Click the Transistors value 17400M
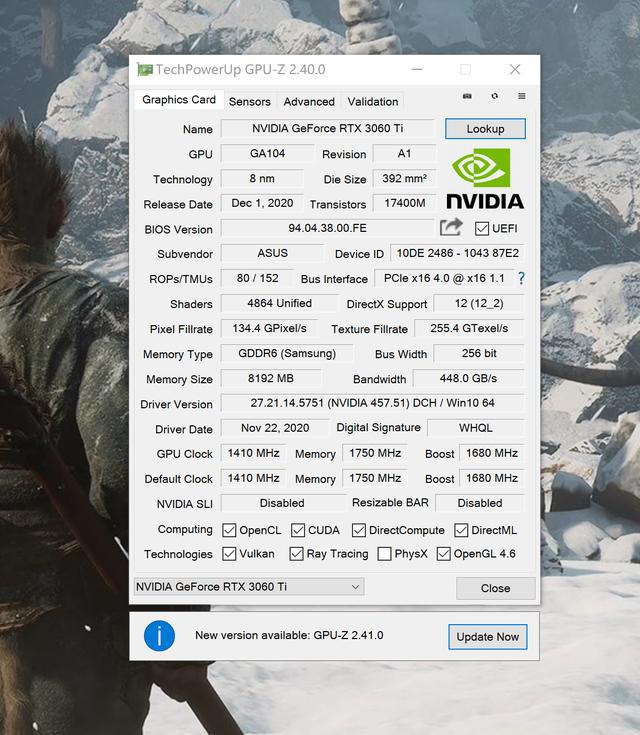This screenshot has width=640, height=735. tap(404, 203)
